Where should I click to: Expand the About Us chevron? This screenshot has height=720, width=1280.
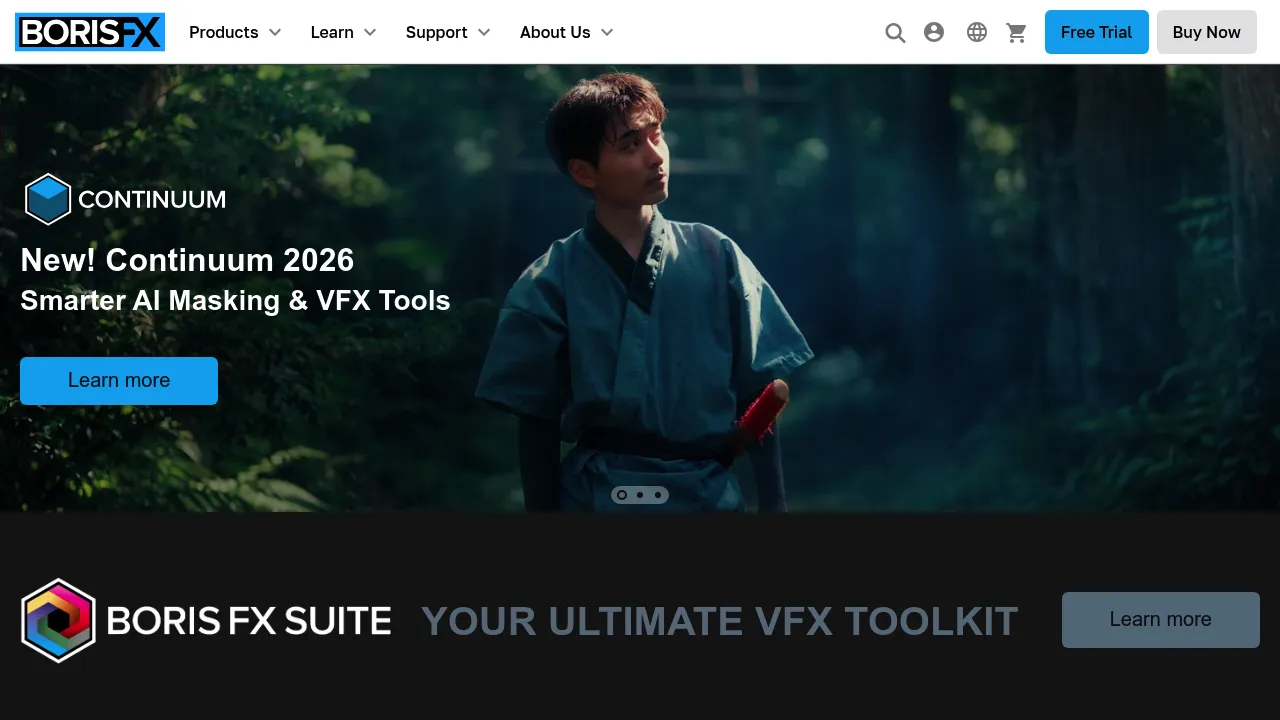pyautogui.click(x=607, y=33)
